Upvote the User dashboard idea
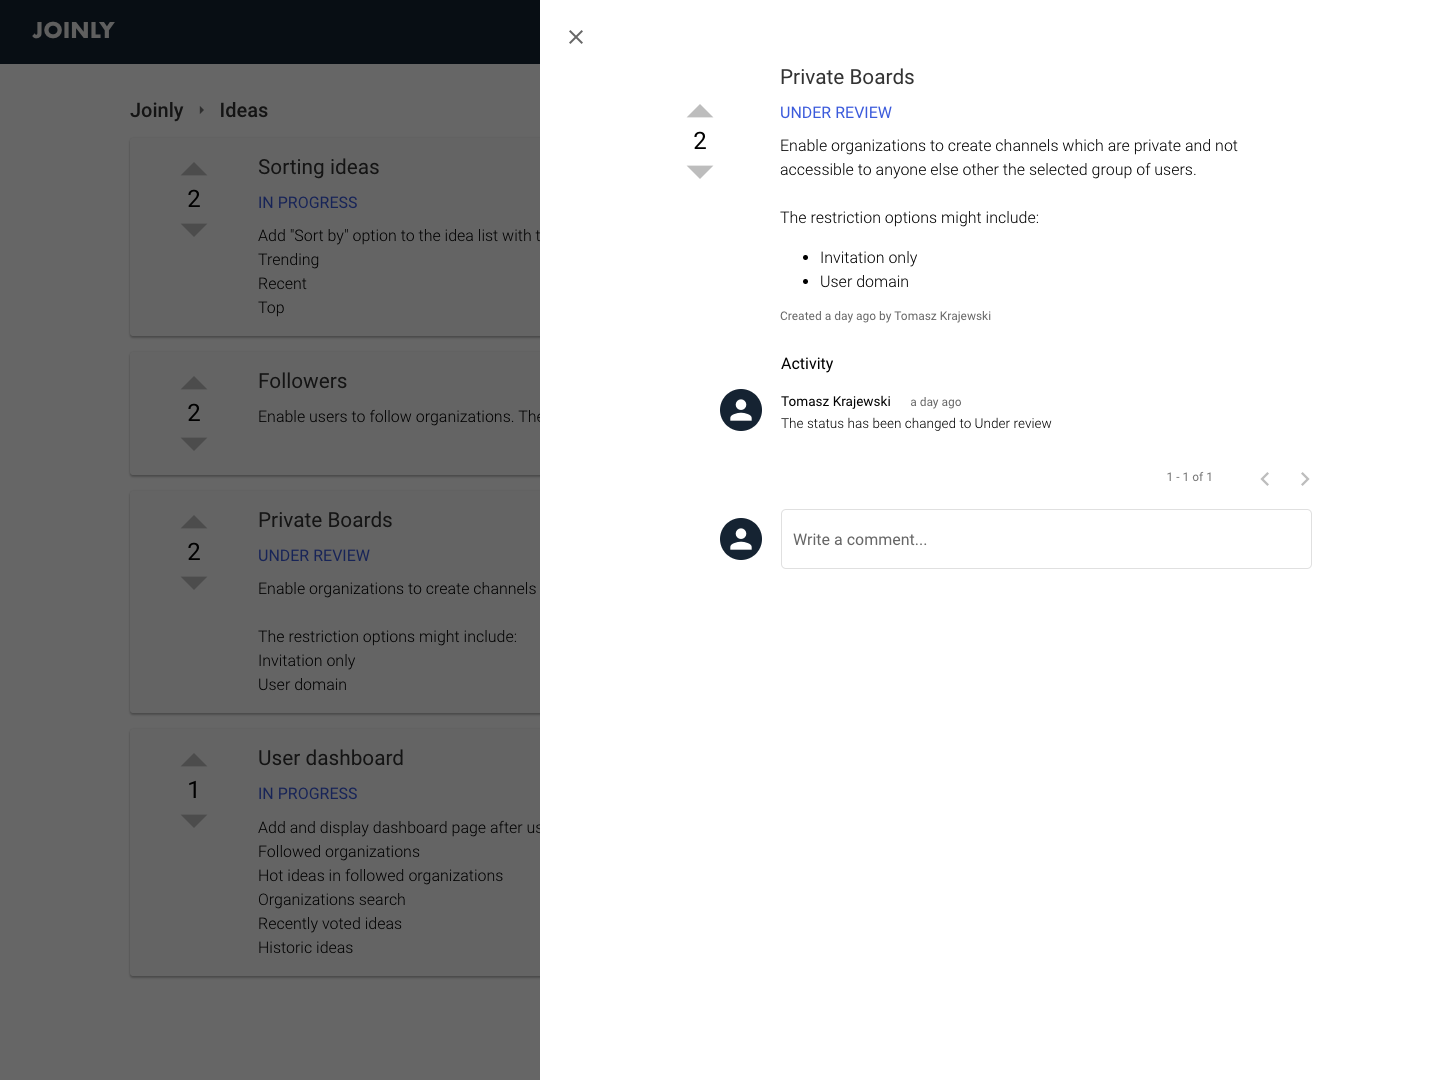 click(x=194, y=760)
